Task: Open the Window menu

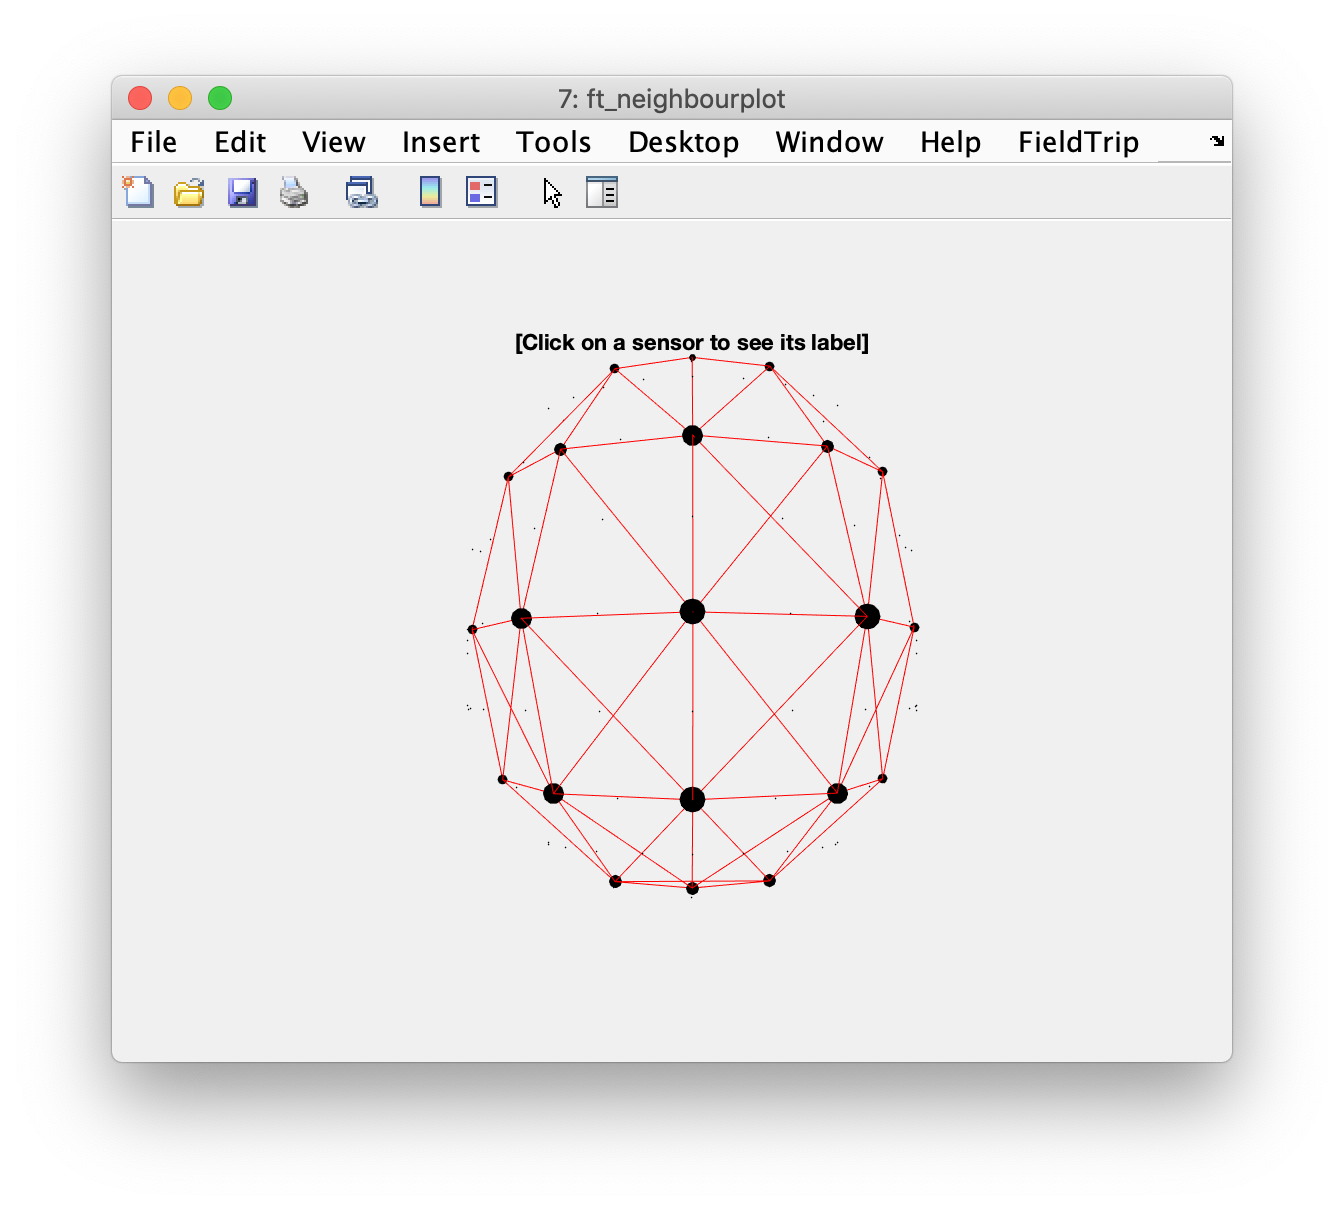Action: coord(830,142)
